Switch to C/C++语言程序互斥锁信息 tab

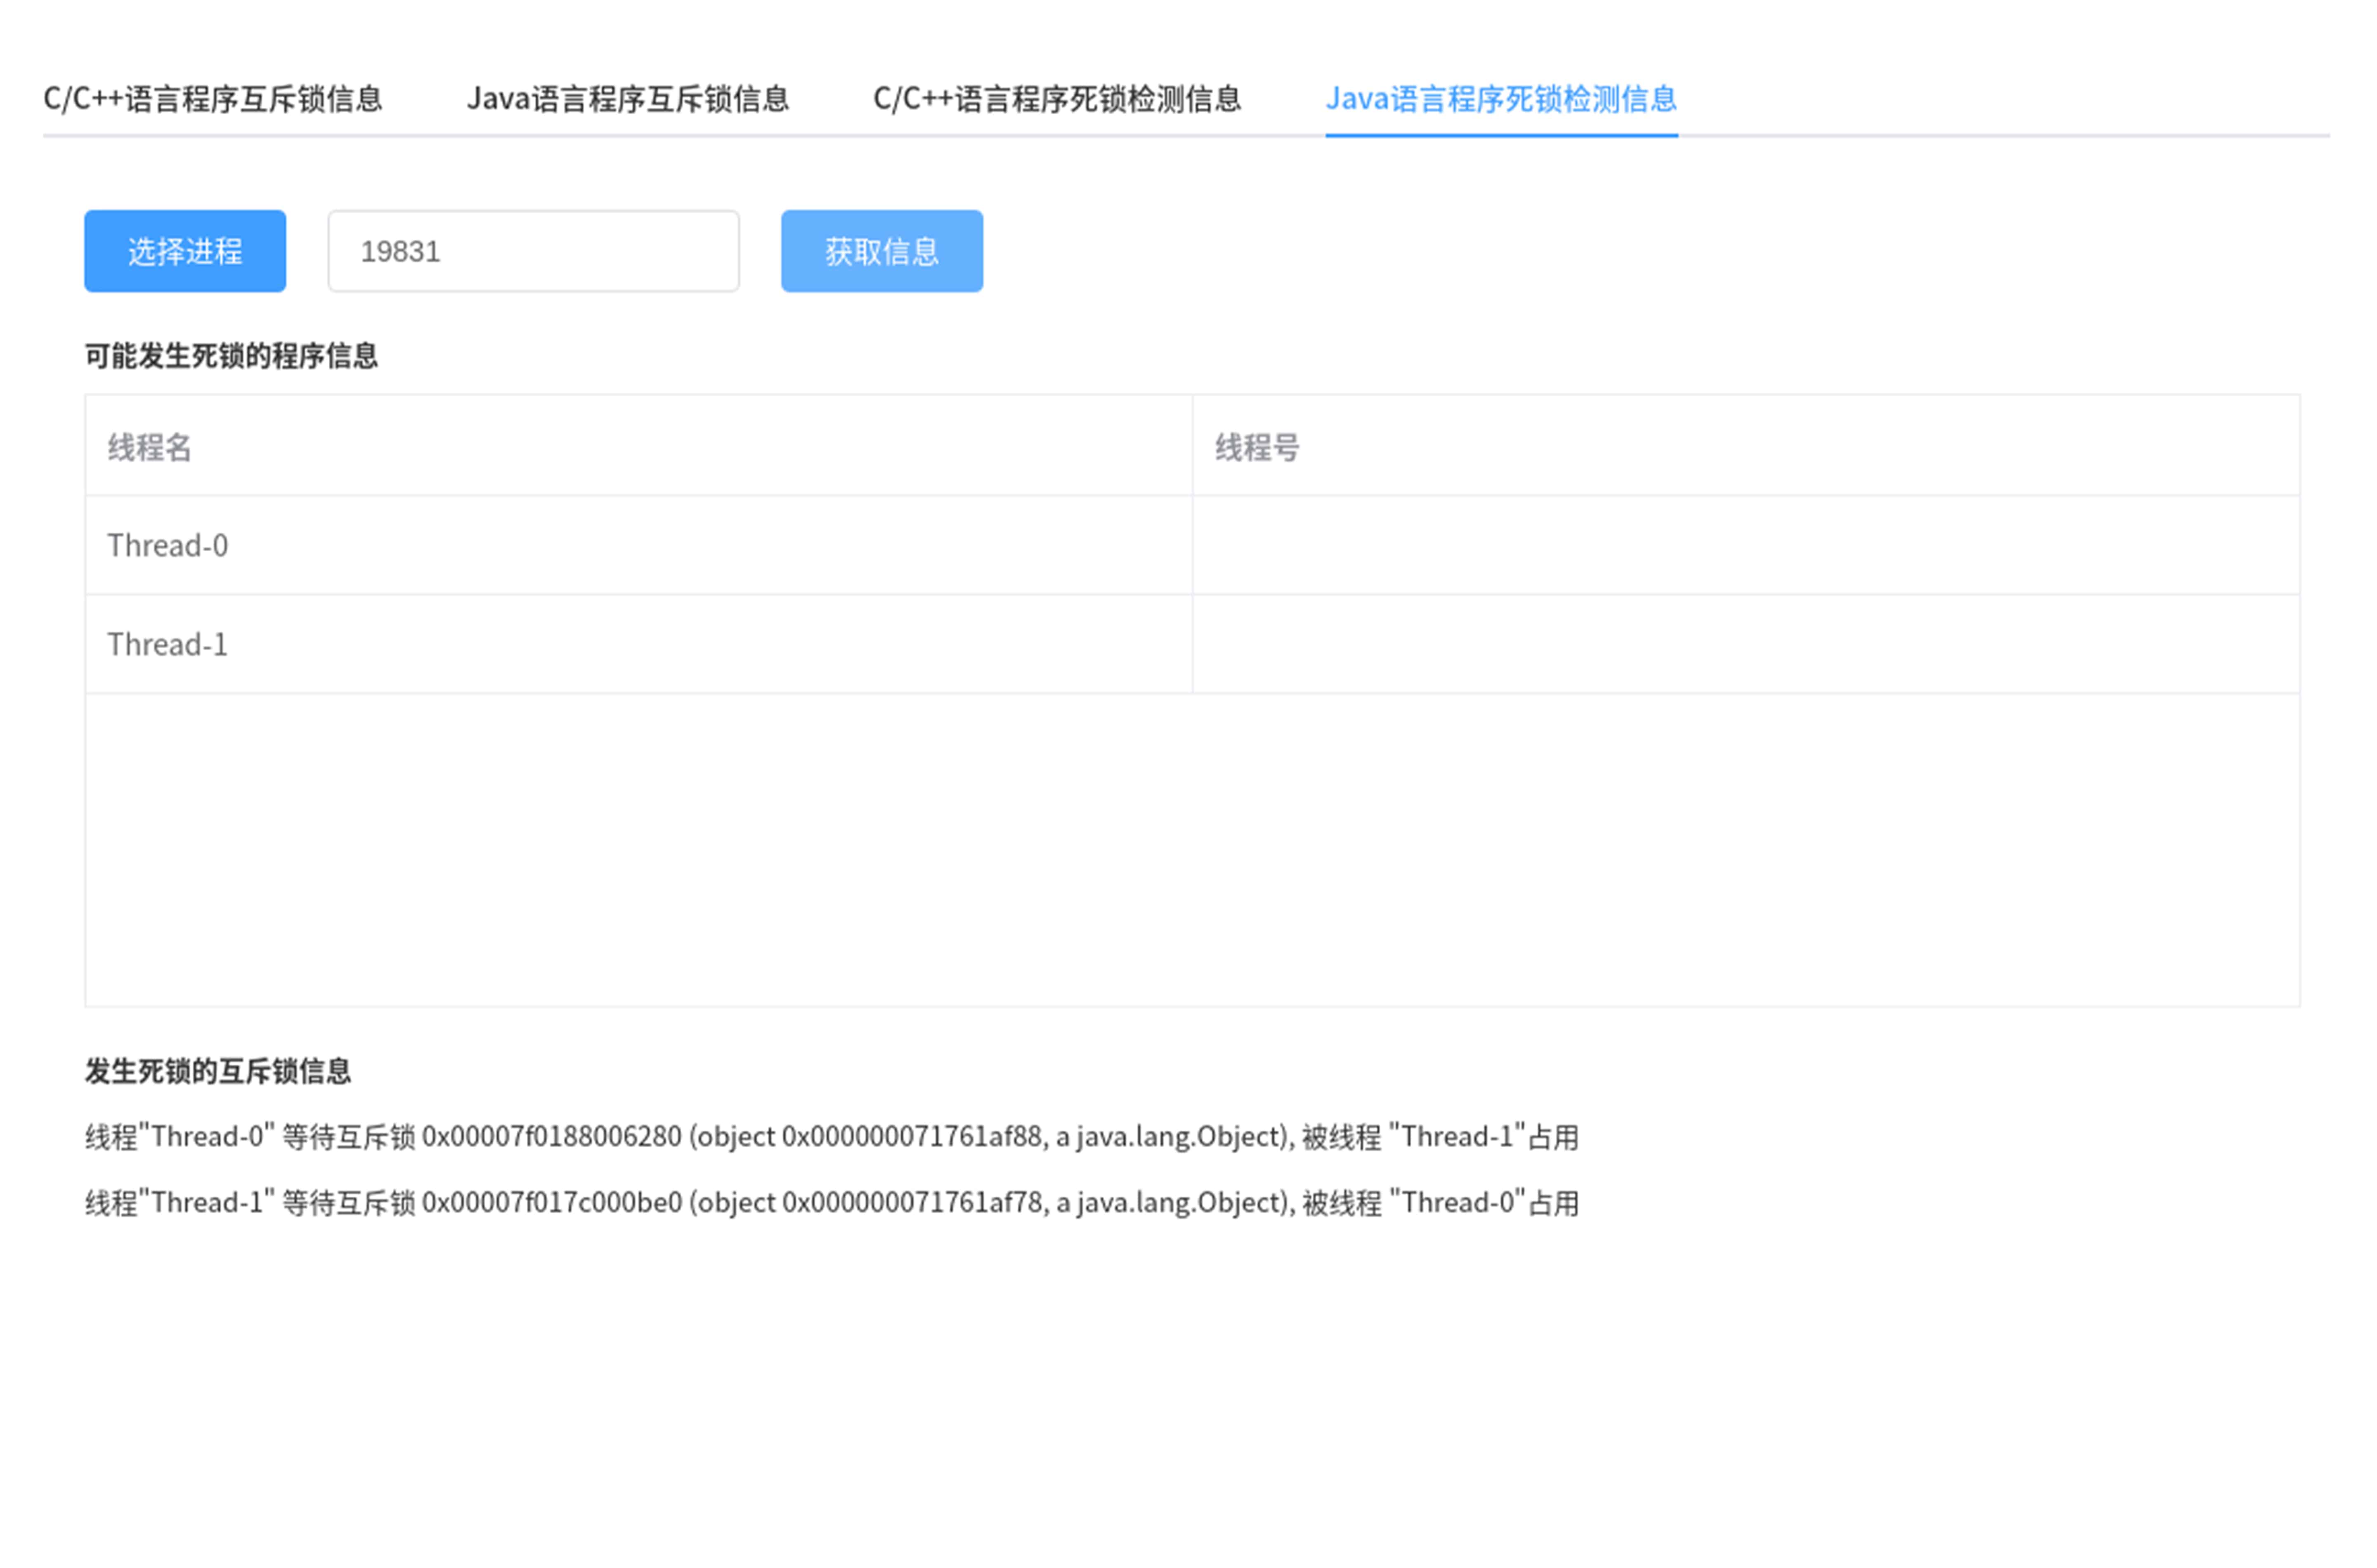213,99
